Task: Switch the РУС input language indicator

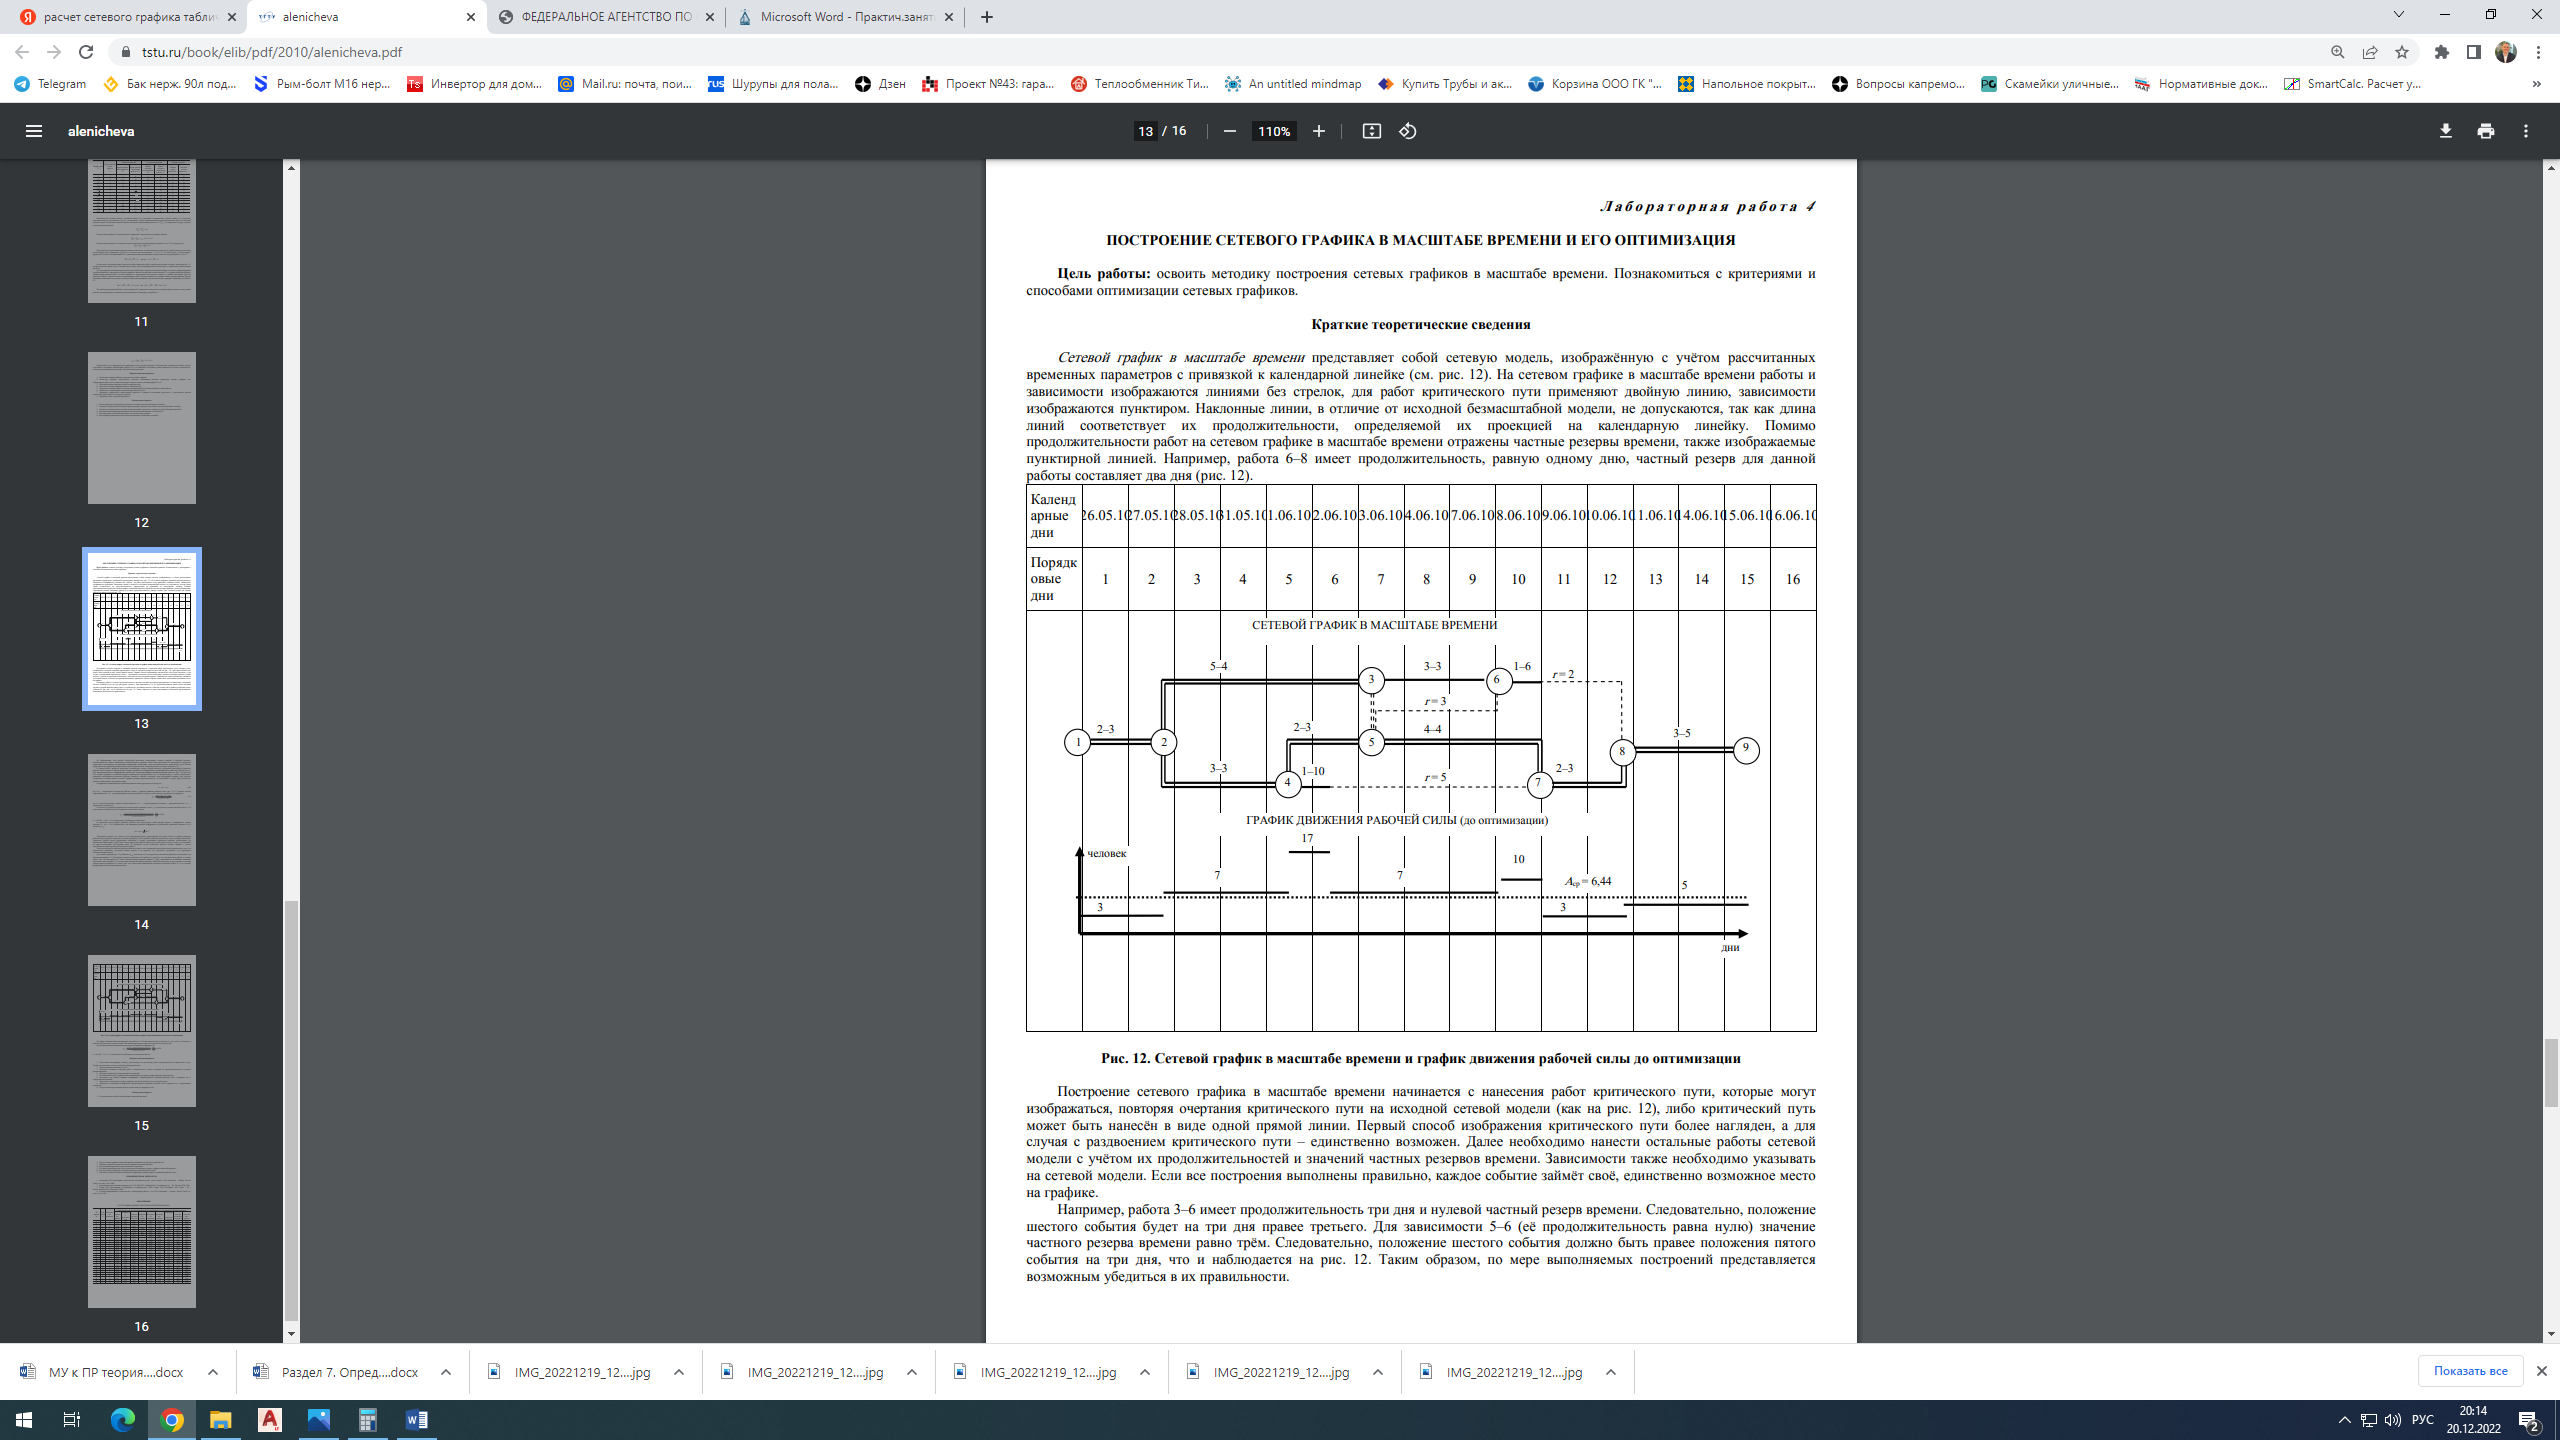Action: 2423,1420
